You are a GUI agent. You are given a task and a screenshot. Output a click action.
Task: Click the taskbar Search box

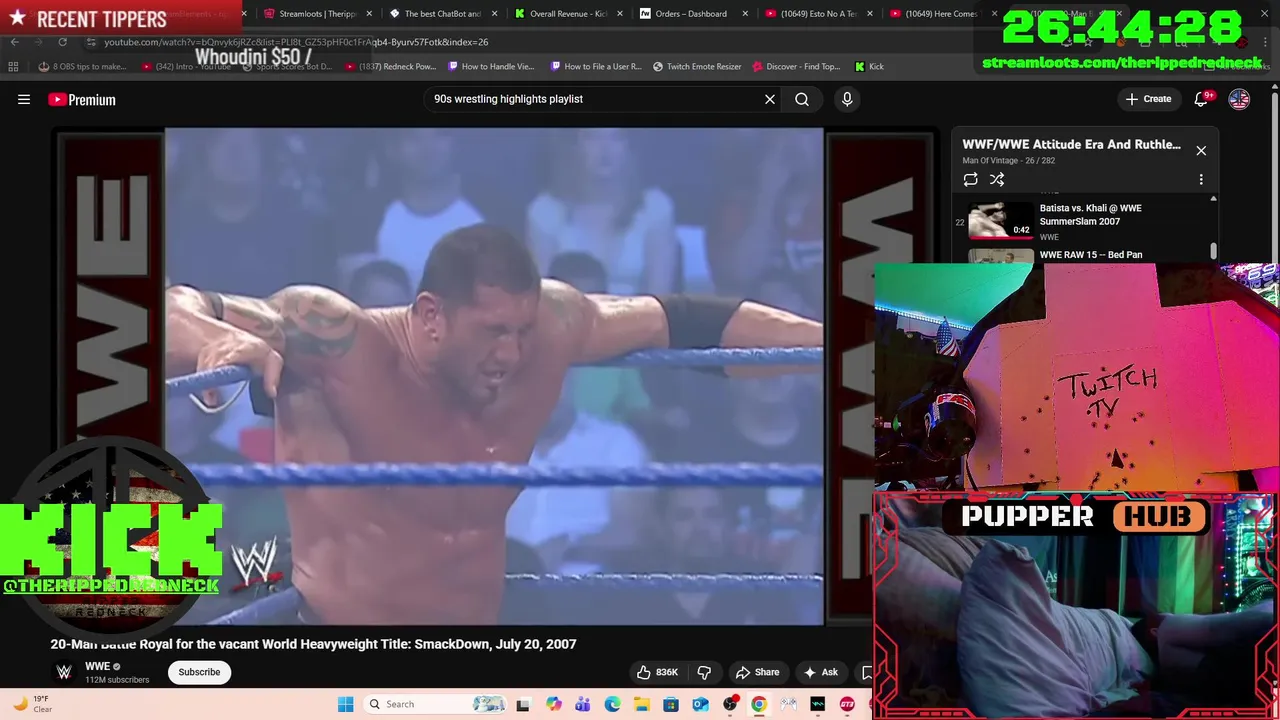coord(435,704)
